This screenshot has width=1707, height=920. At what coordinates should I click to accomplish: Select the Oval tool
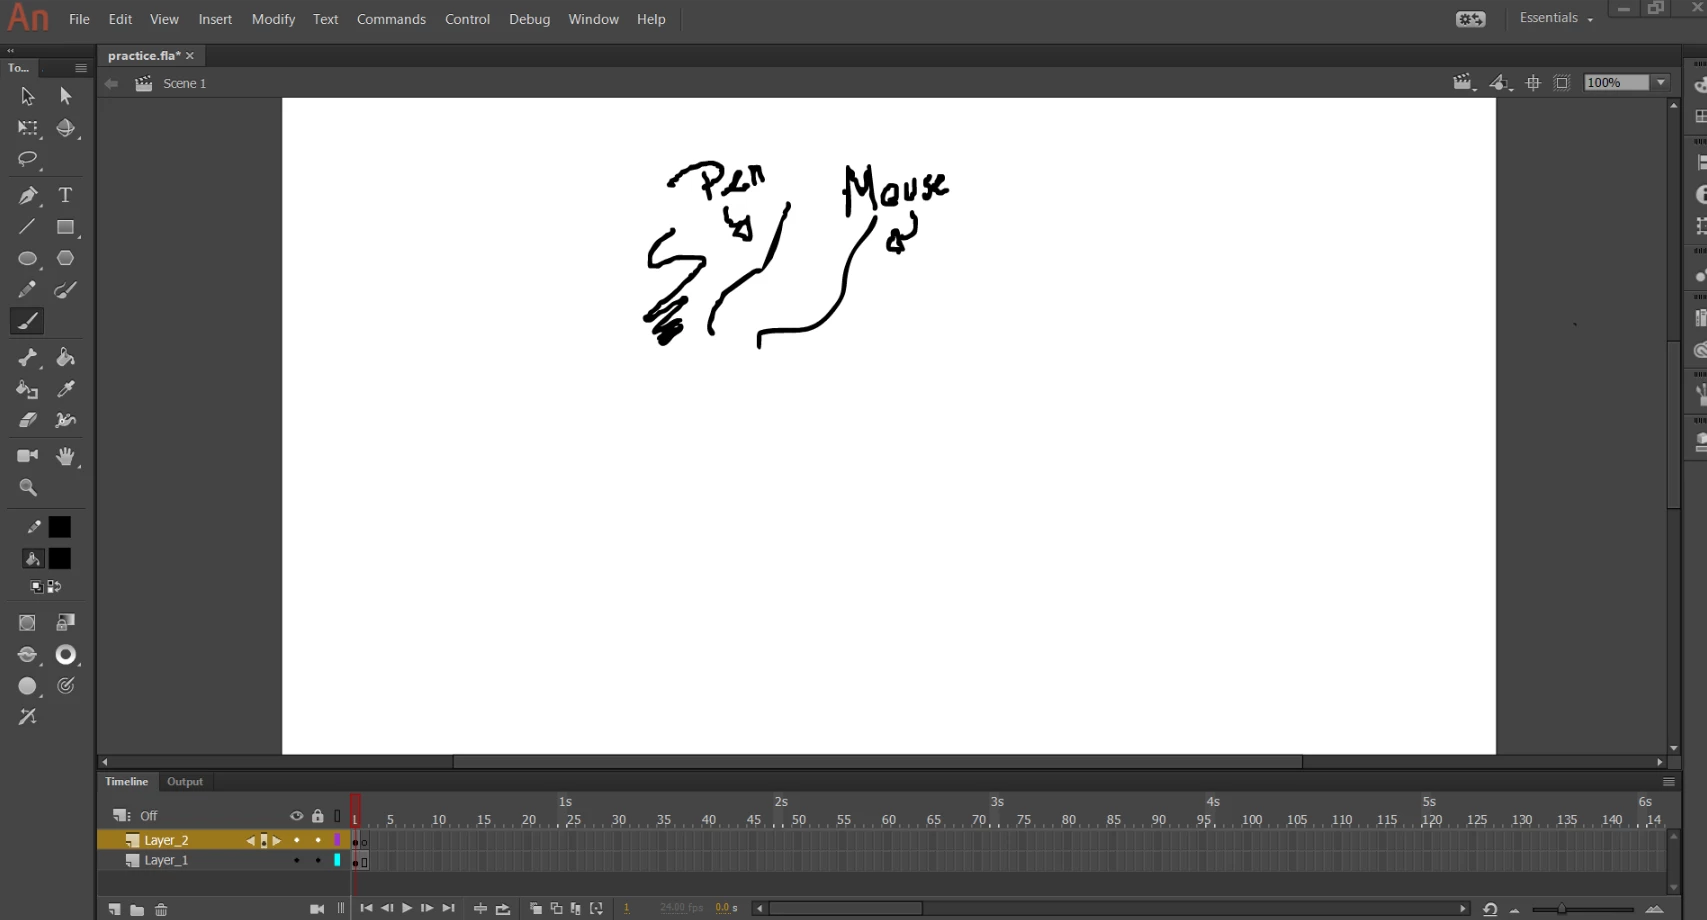(x=27, y=258)
